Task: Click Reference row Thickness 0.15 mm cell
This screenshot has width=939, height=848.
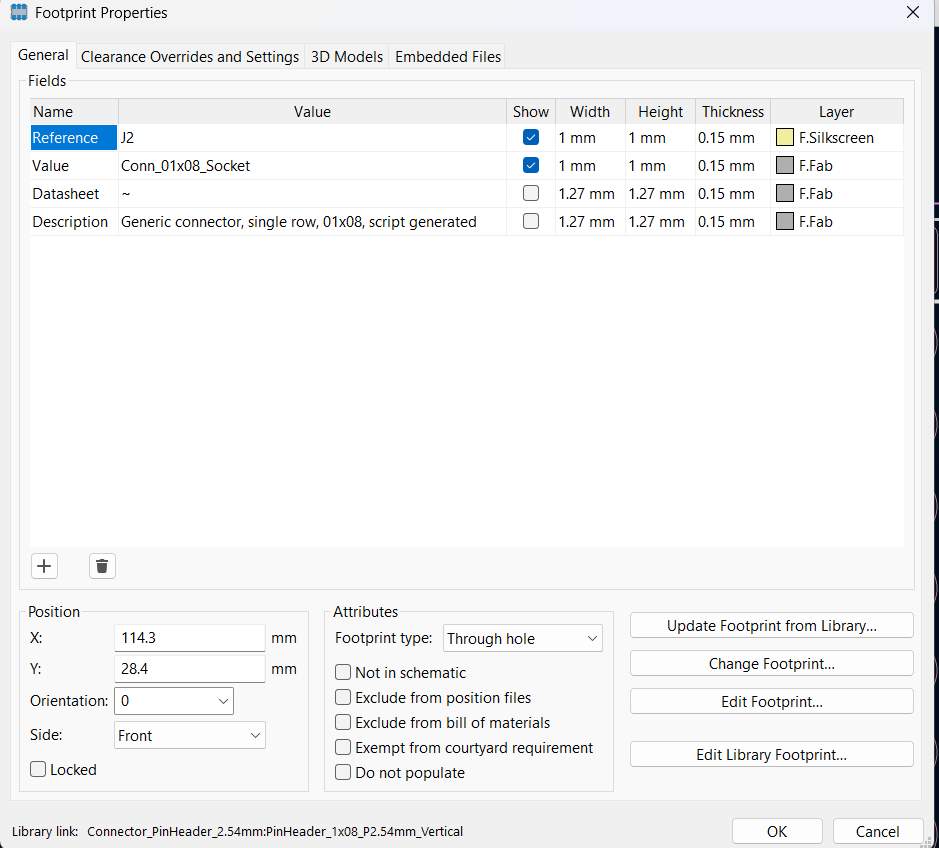Action: 732,137
